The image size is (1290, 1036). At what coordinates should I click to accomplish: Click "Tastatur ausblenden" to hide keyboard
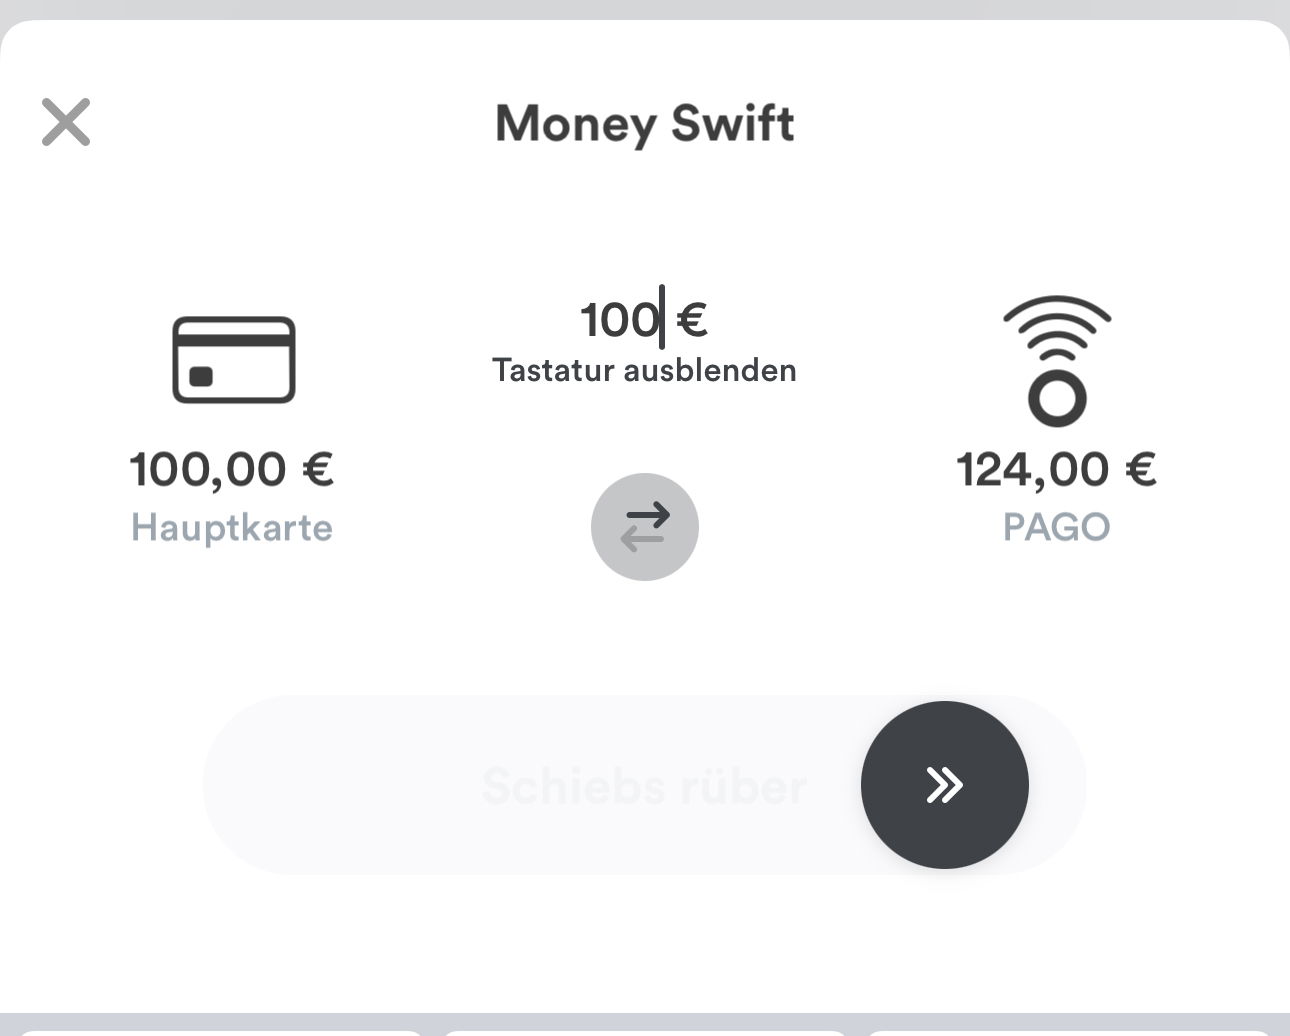(x=644, y=371)
